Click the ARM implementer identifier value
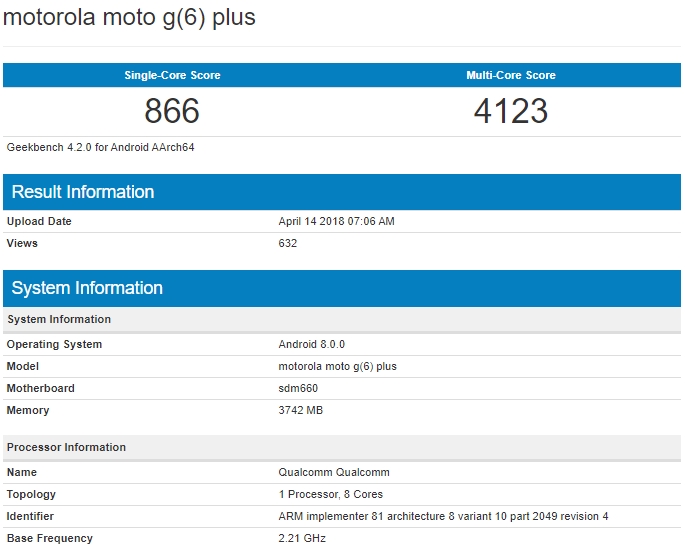 click(x=443, y=516)
